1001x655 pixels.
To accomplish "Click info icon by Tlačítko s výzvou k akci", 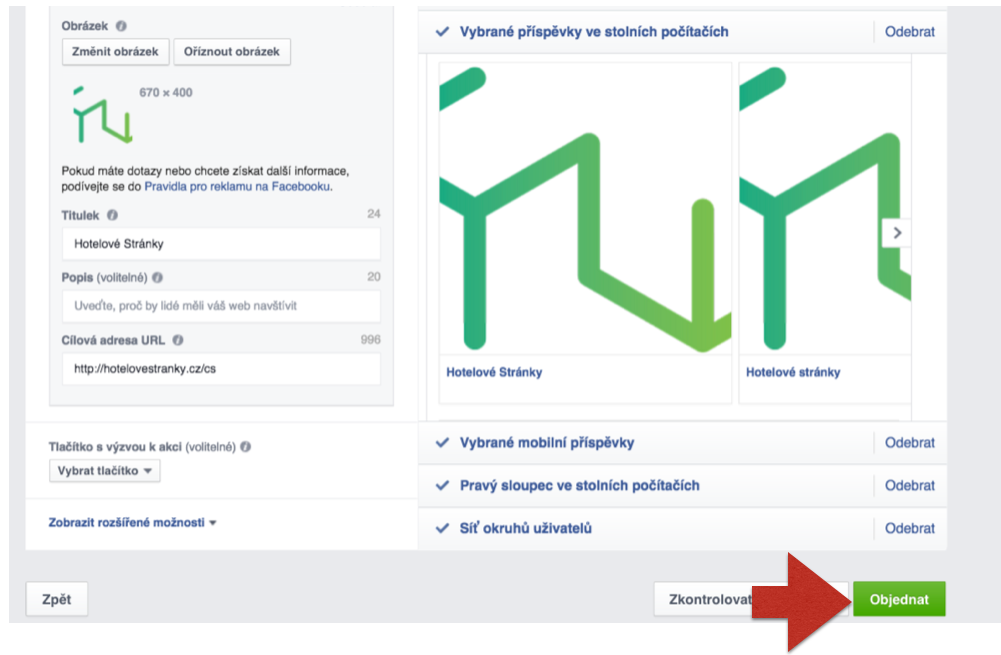I will point(246,447).
